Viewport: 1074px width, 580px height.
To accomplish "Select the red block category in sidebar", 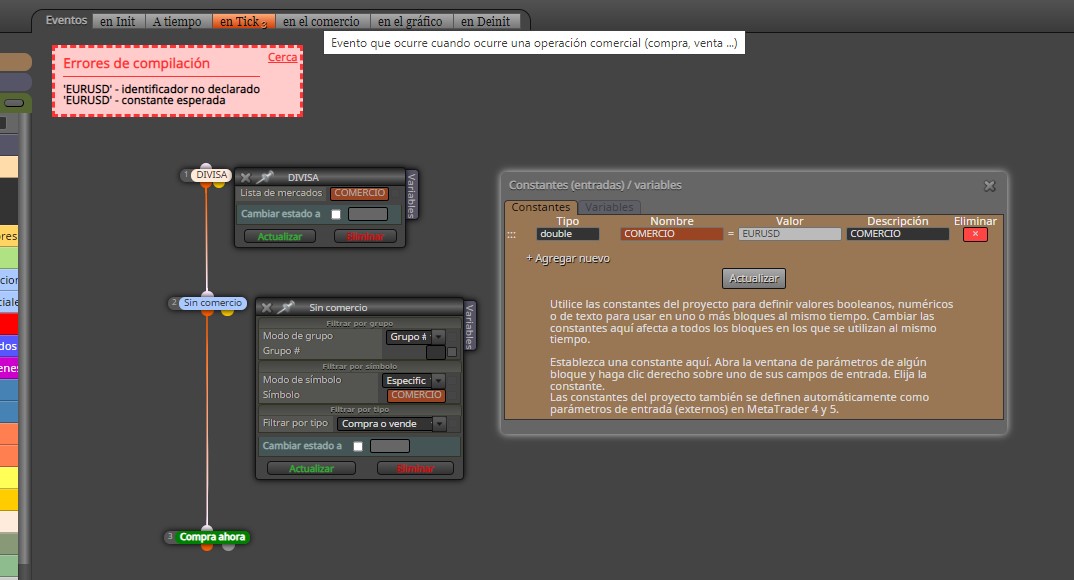I will (x=9, y=323).
